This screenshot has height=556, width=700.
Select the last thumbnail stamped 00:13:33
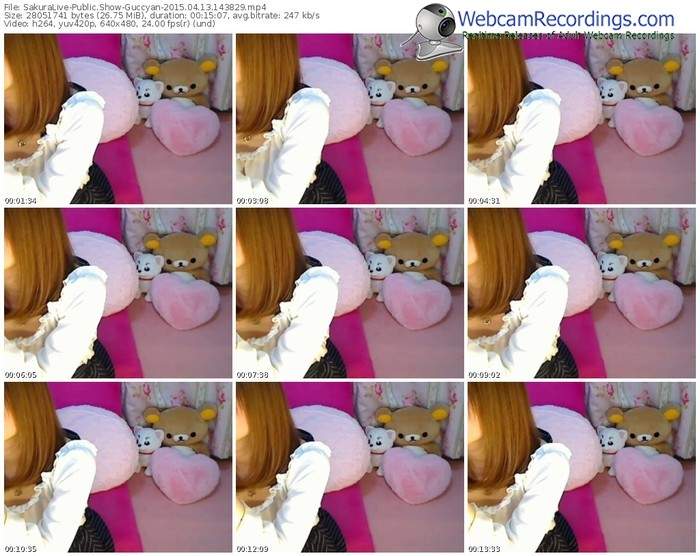[580, 466]
